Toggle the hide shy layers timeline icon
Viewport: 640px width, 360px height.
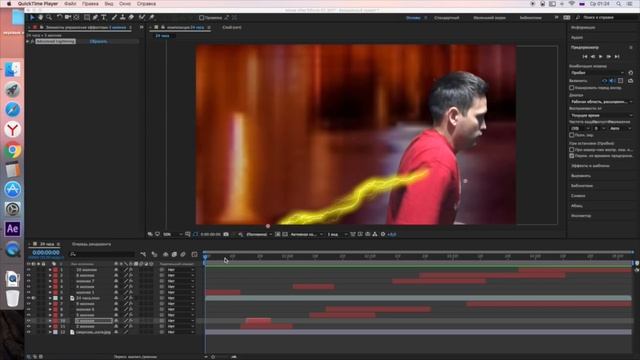point(165,254)
